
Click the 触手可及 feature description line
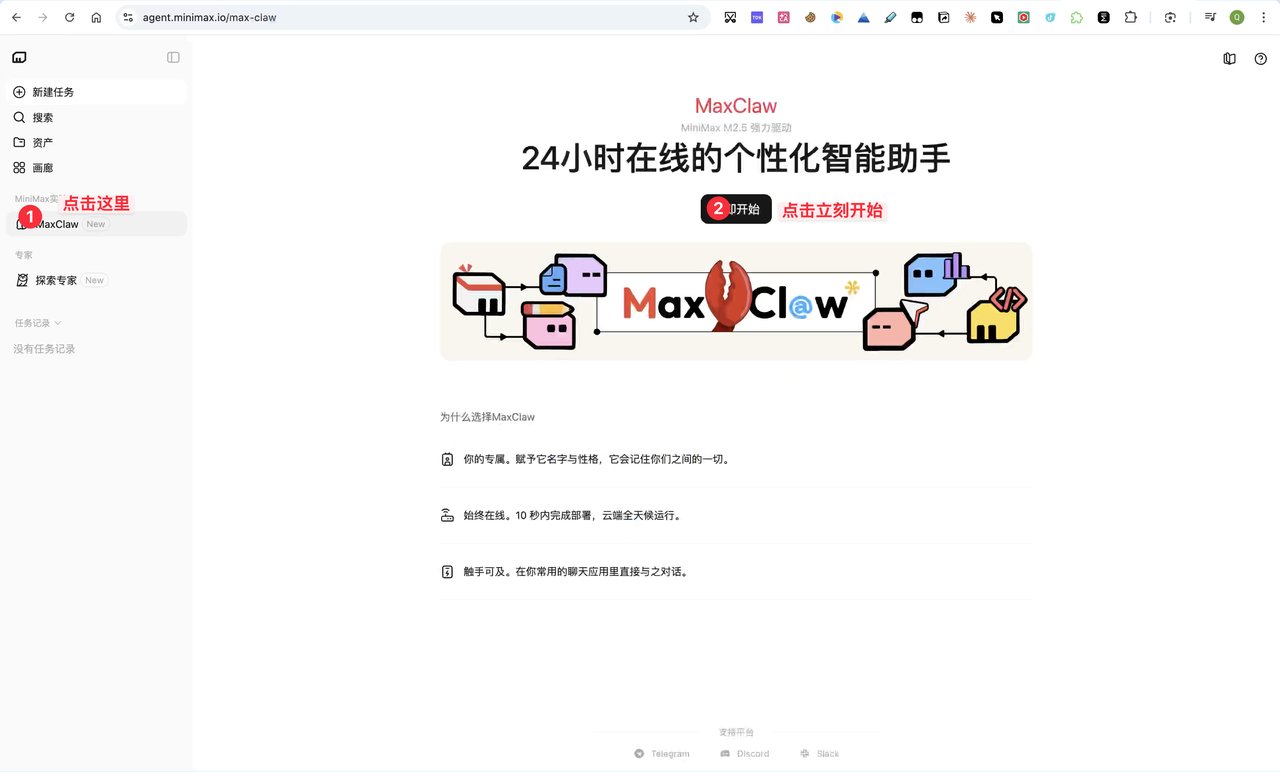click(576, 572)
